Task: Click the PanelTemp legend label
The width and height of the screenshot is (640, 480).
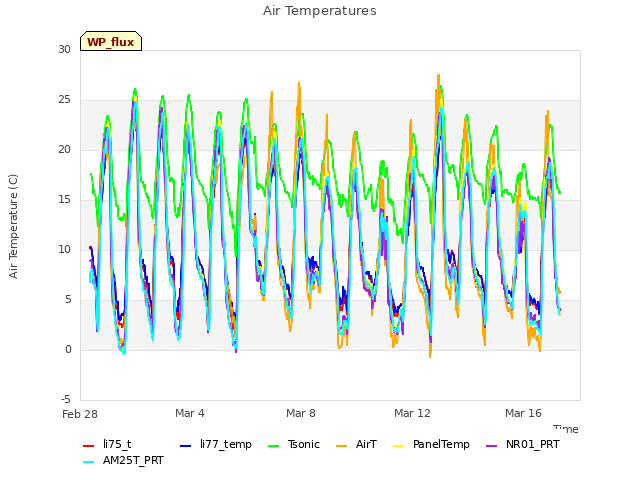Action: point(441,444)
